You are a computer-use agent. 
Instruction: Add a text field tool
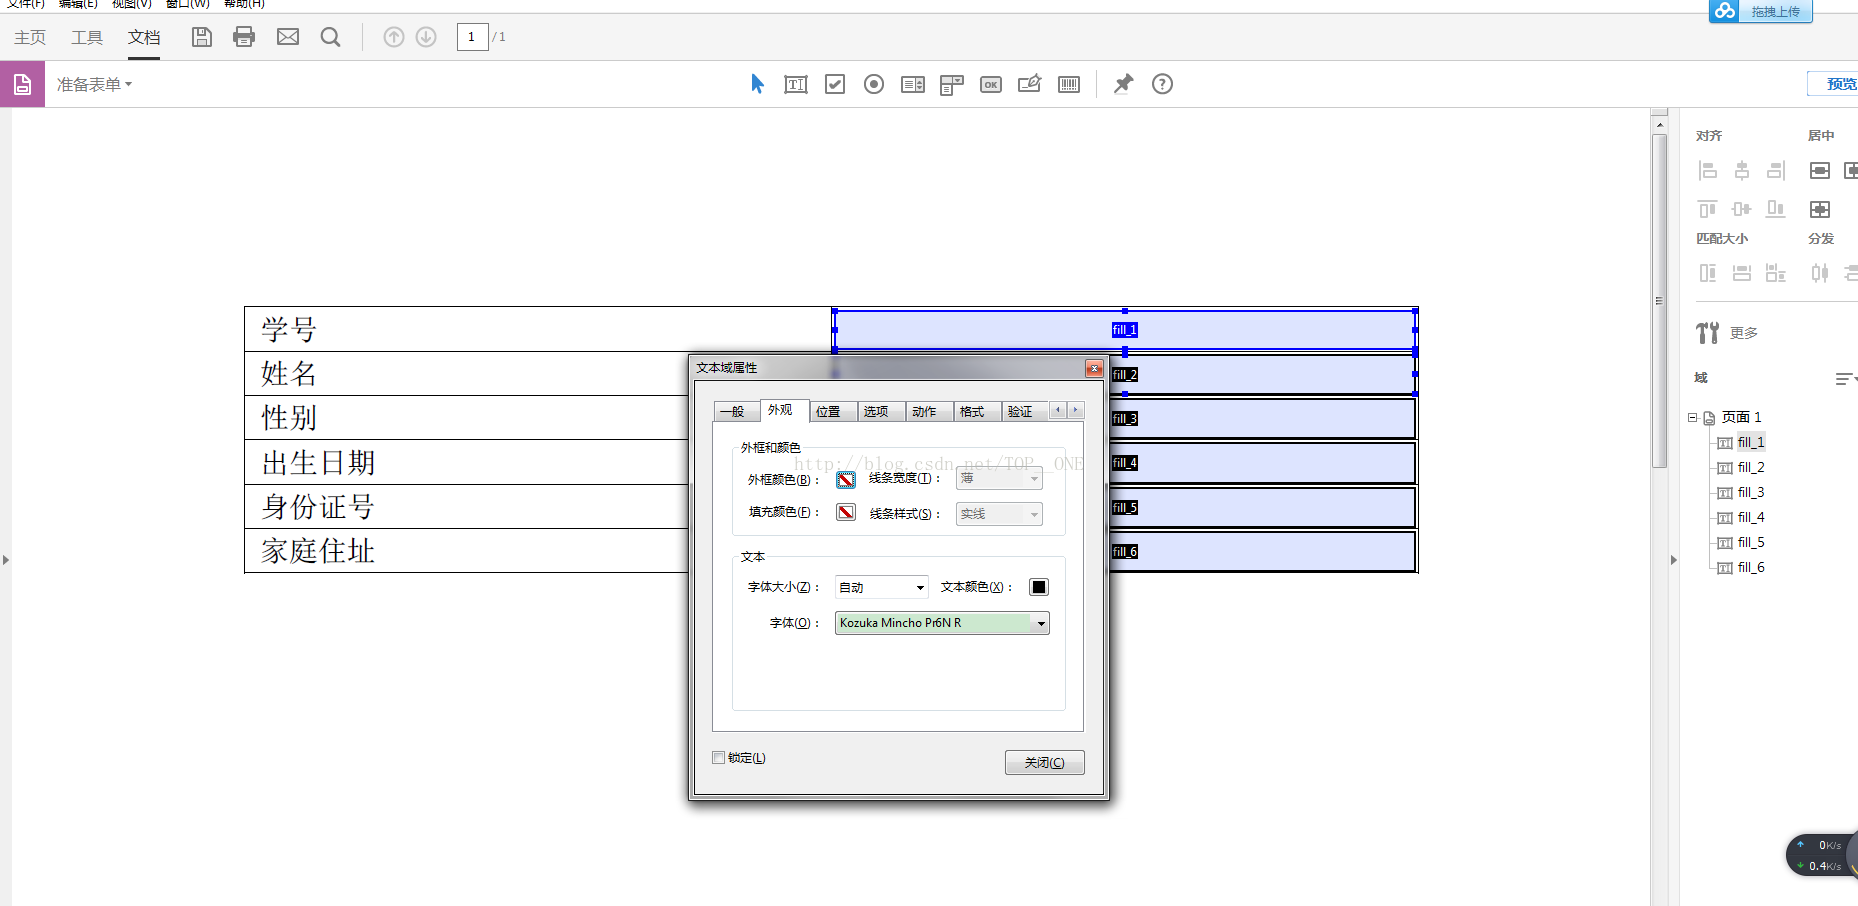(796, 84)
